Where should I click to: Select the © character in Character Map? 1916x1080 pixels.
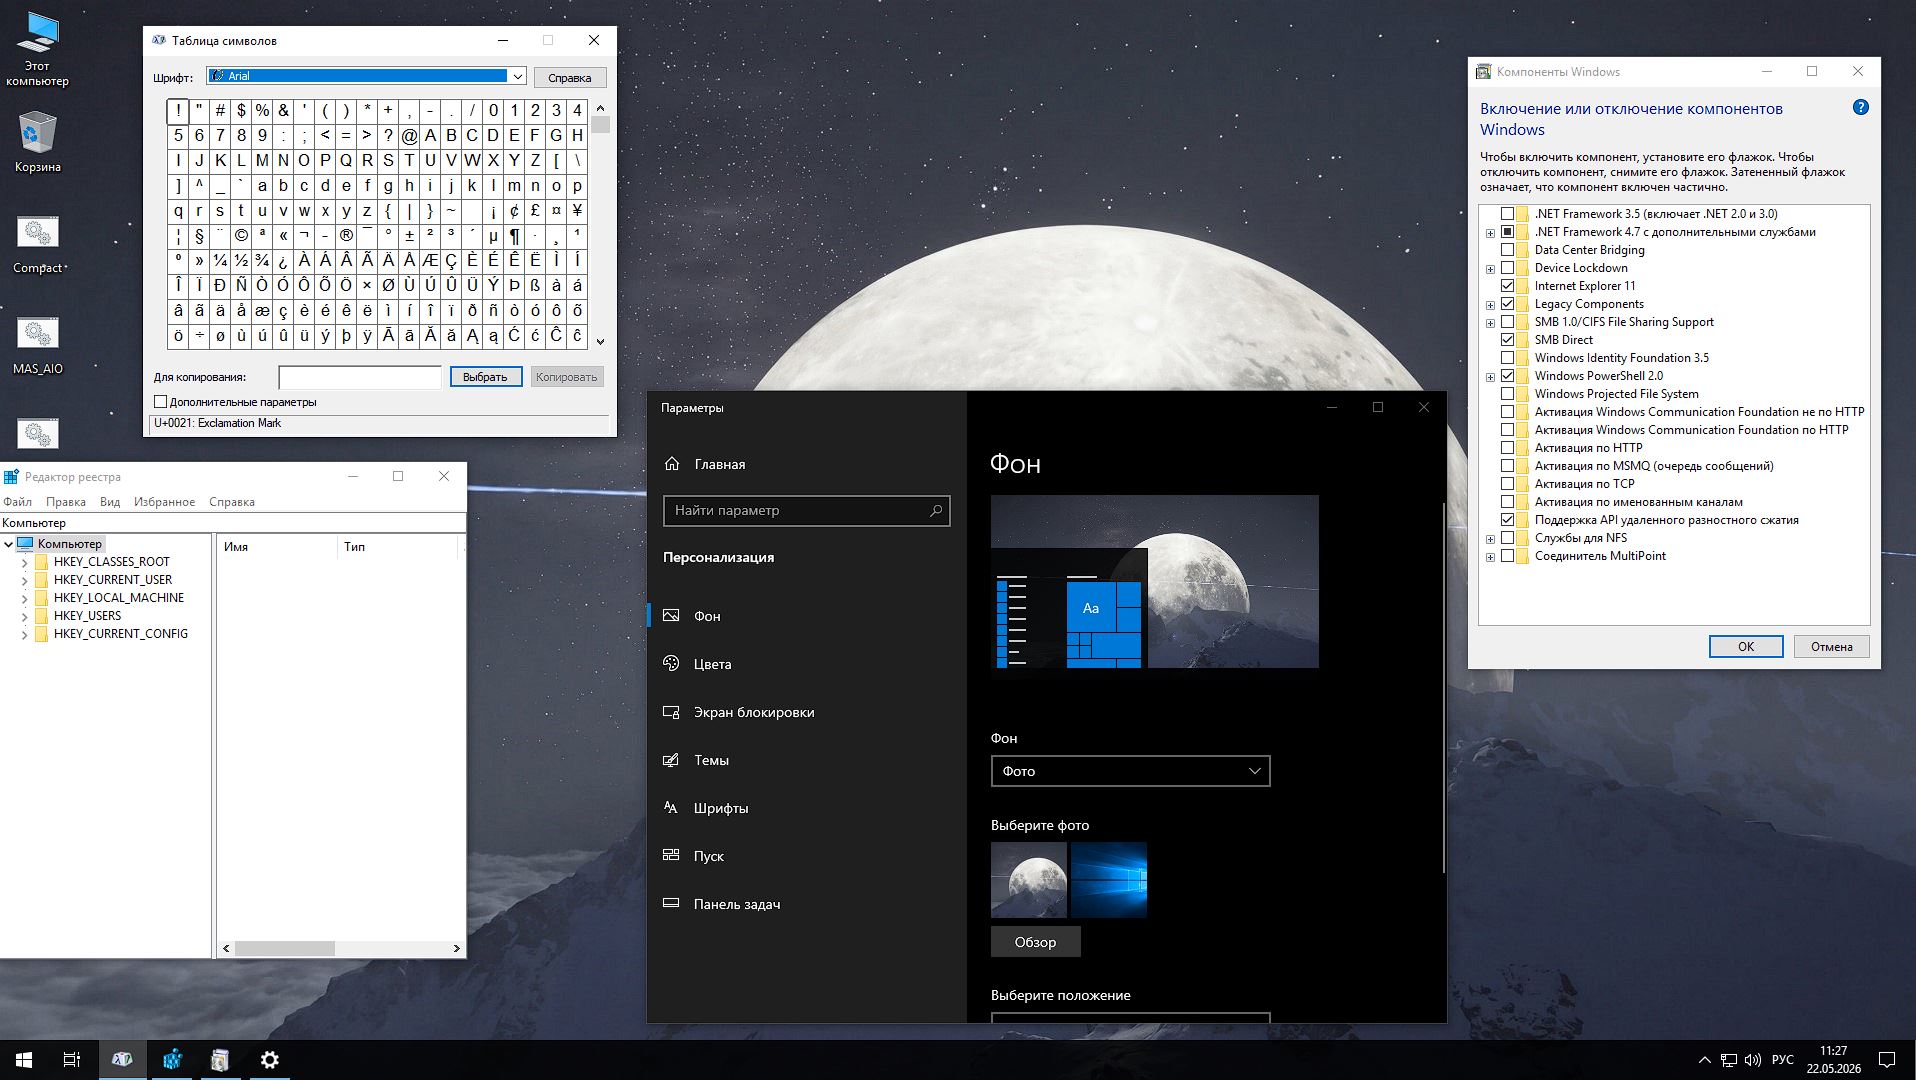pyautogui.click(x=241, y=236)
